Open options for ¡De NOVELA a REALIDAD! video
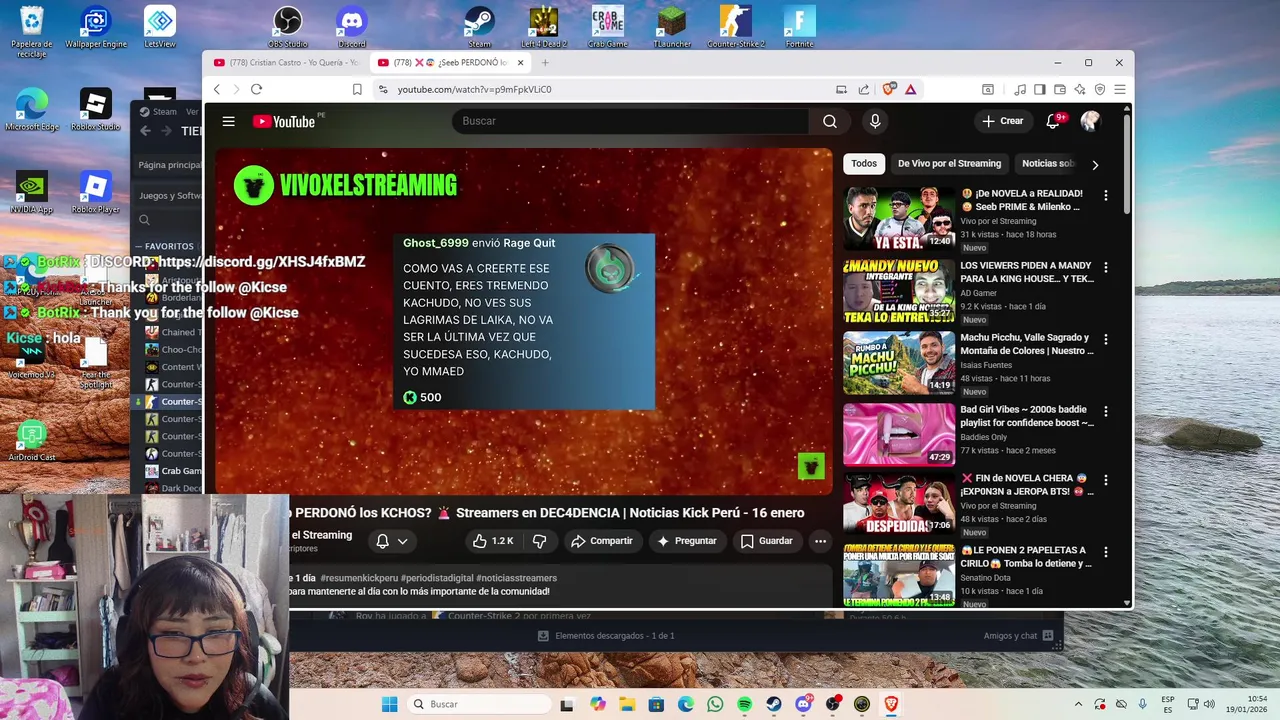The height and width of the screenshot is (720, 1280). 1105,196
